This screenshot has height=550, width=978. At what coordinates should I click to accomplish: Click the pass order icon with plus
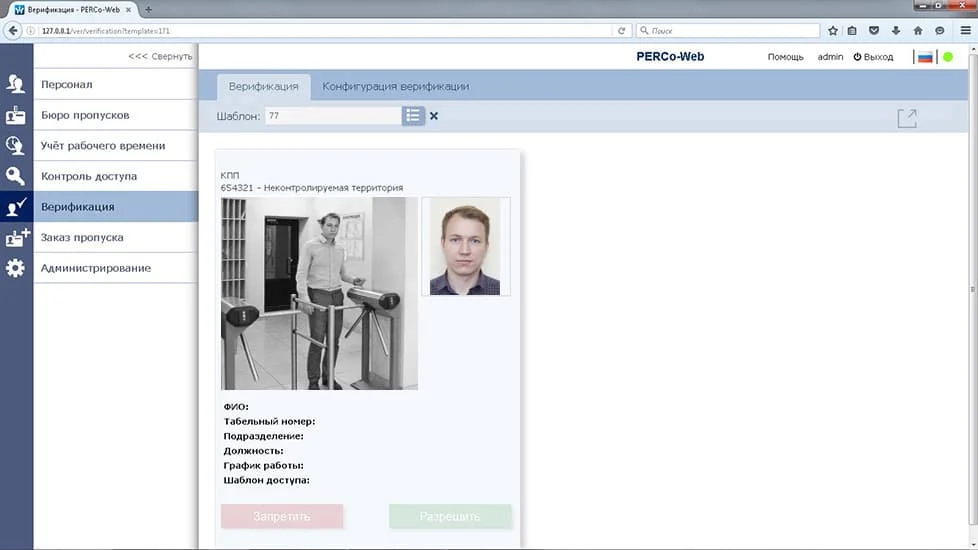[17, 238]
